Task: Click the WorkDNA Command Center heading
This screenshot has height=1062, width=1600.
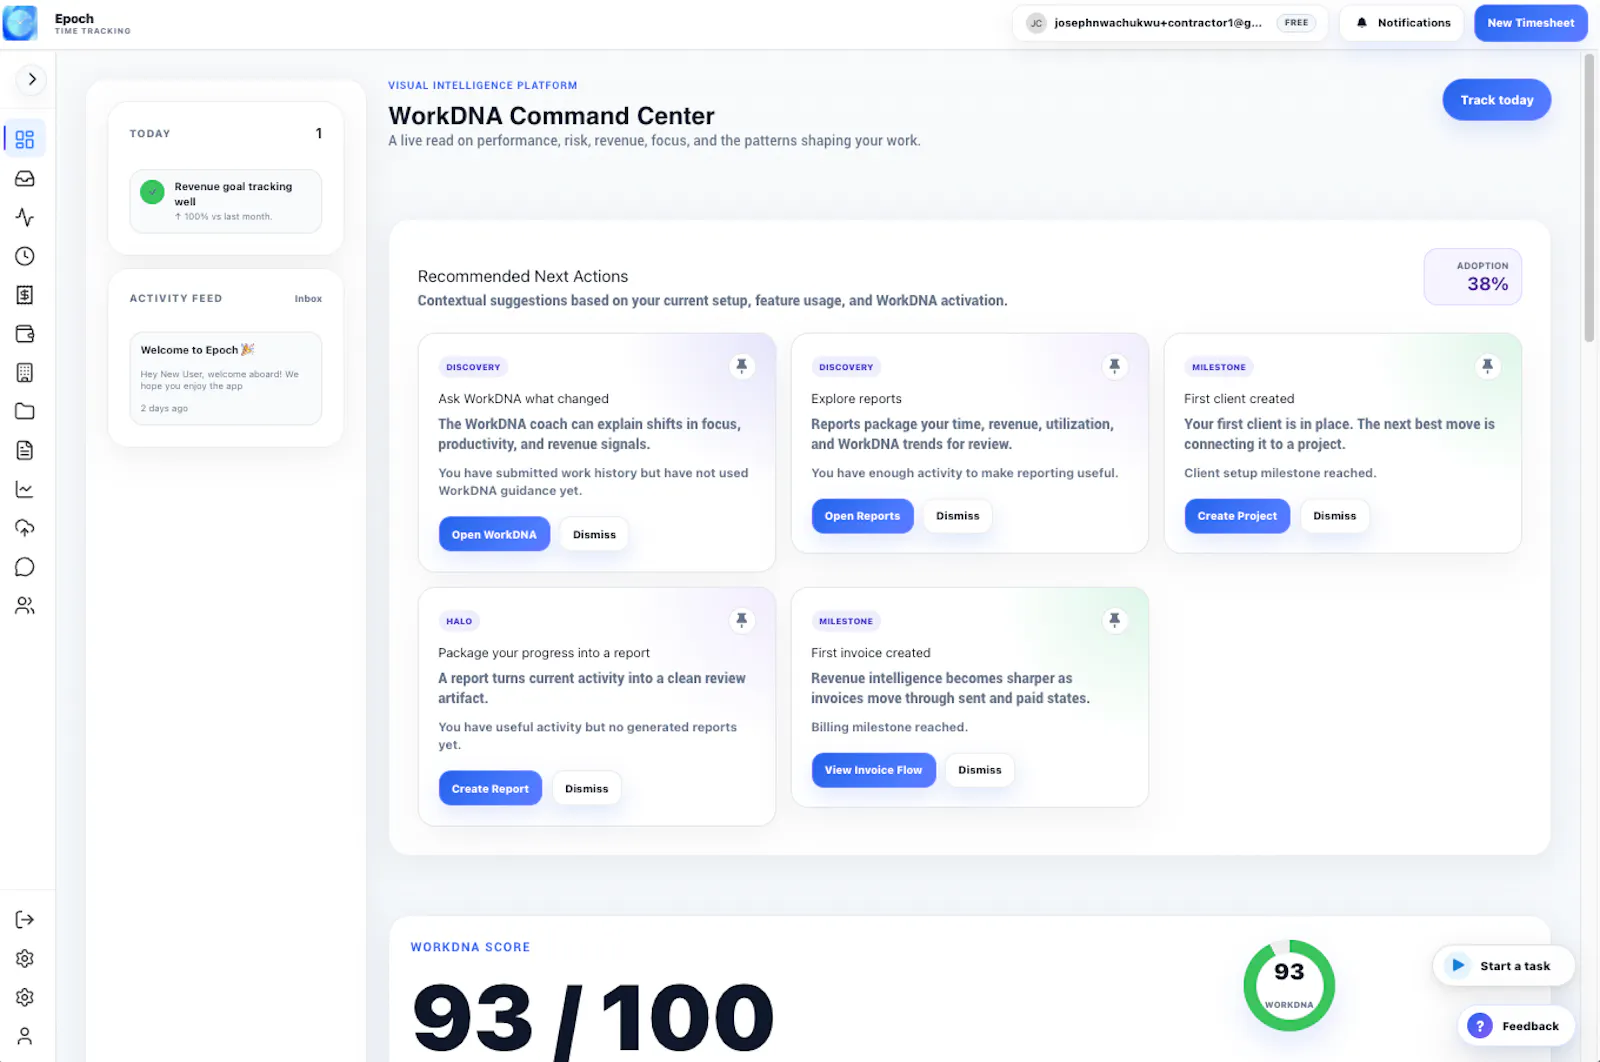Action: tap(552, 116)
